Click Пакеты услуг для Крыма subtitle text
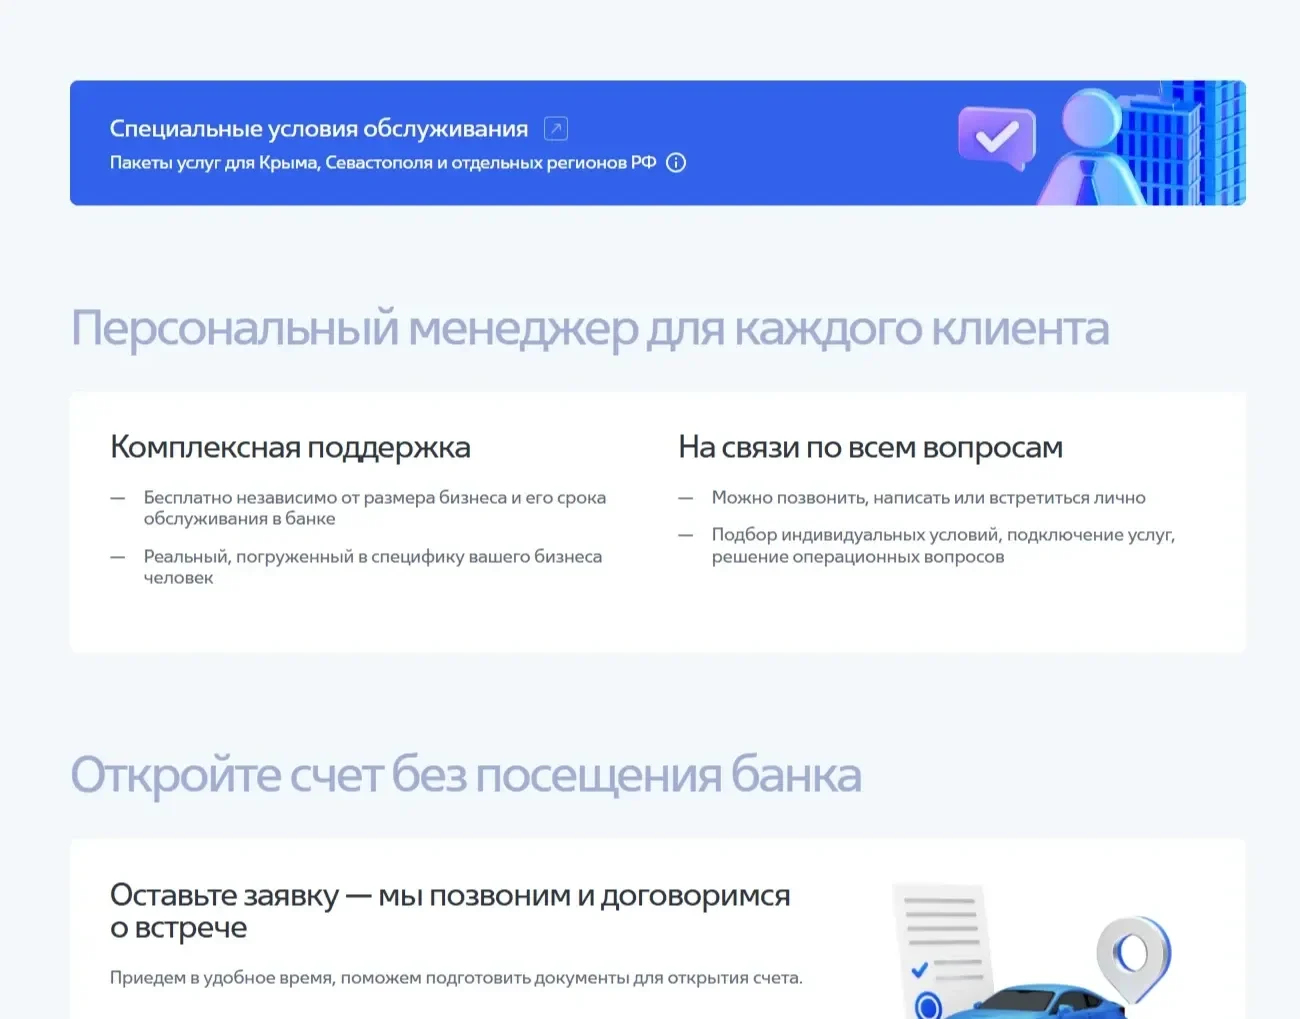The height and width of the screenshot is (1019, 1300). pyautogui.click(x=383, y=163)
